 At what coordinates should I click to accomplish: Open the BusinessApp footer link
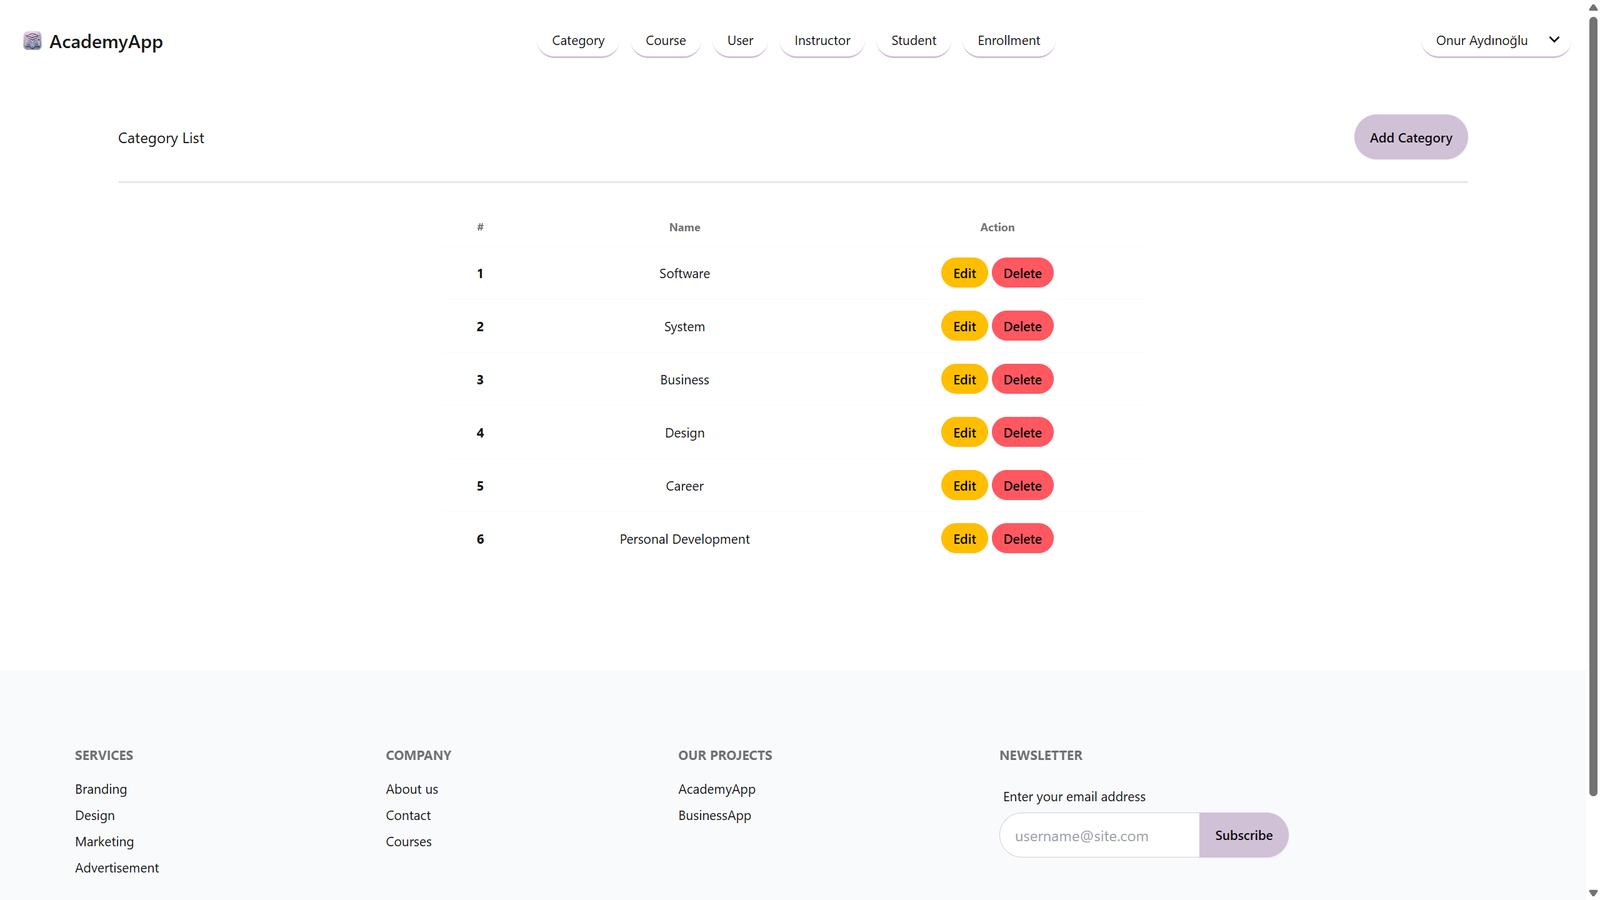click(x=714, y=815)
